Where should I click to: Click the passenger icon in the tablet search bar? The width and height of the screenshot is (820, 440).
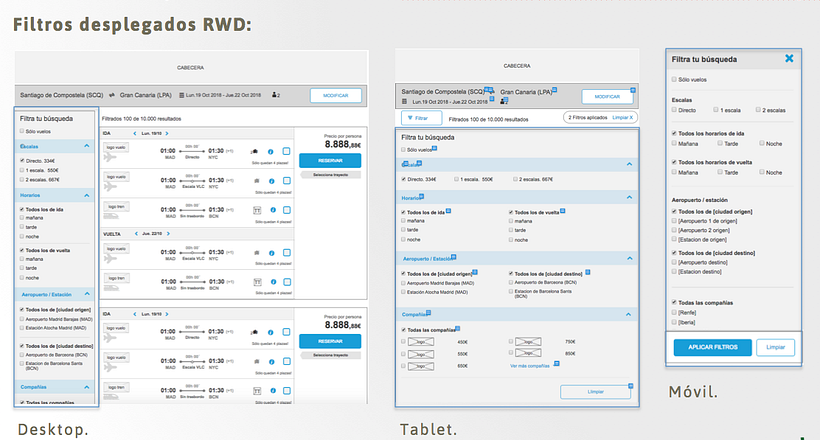click(x=504, y=101)
